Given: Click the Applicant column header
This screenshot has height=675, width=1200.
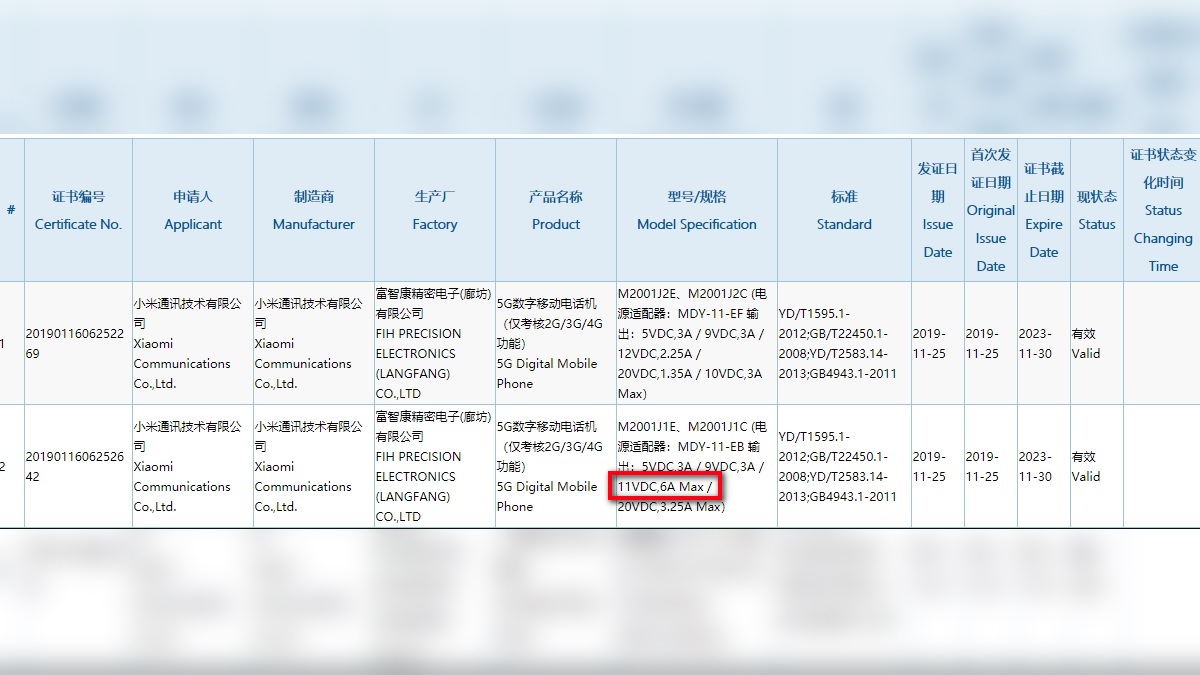Looking at the screenshot, I should point(192,210).
